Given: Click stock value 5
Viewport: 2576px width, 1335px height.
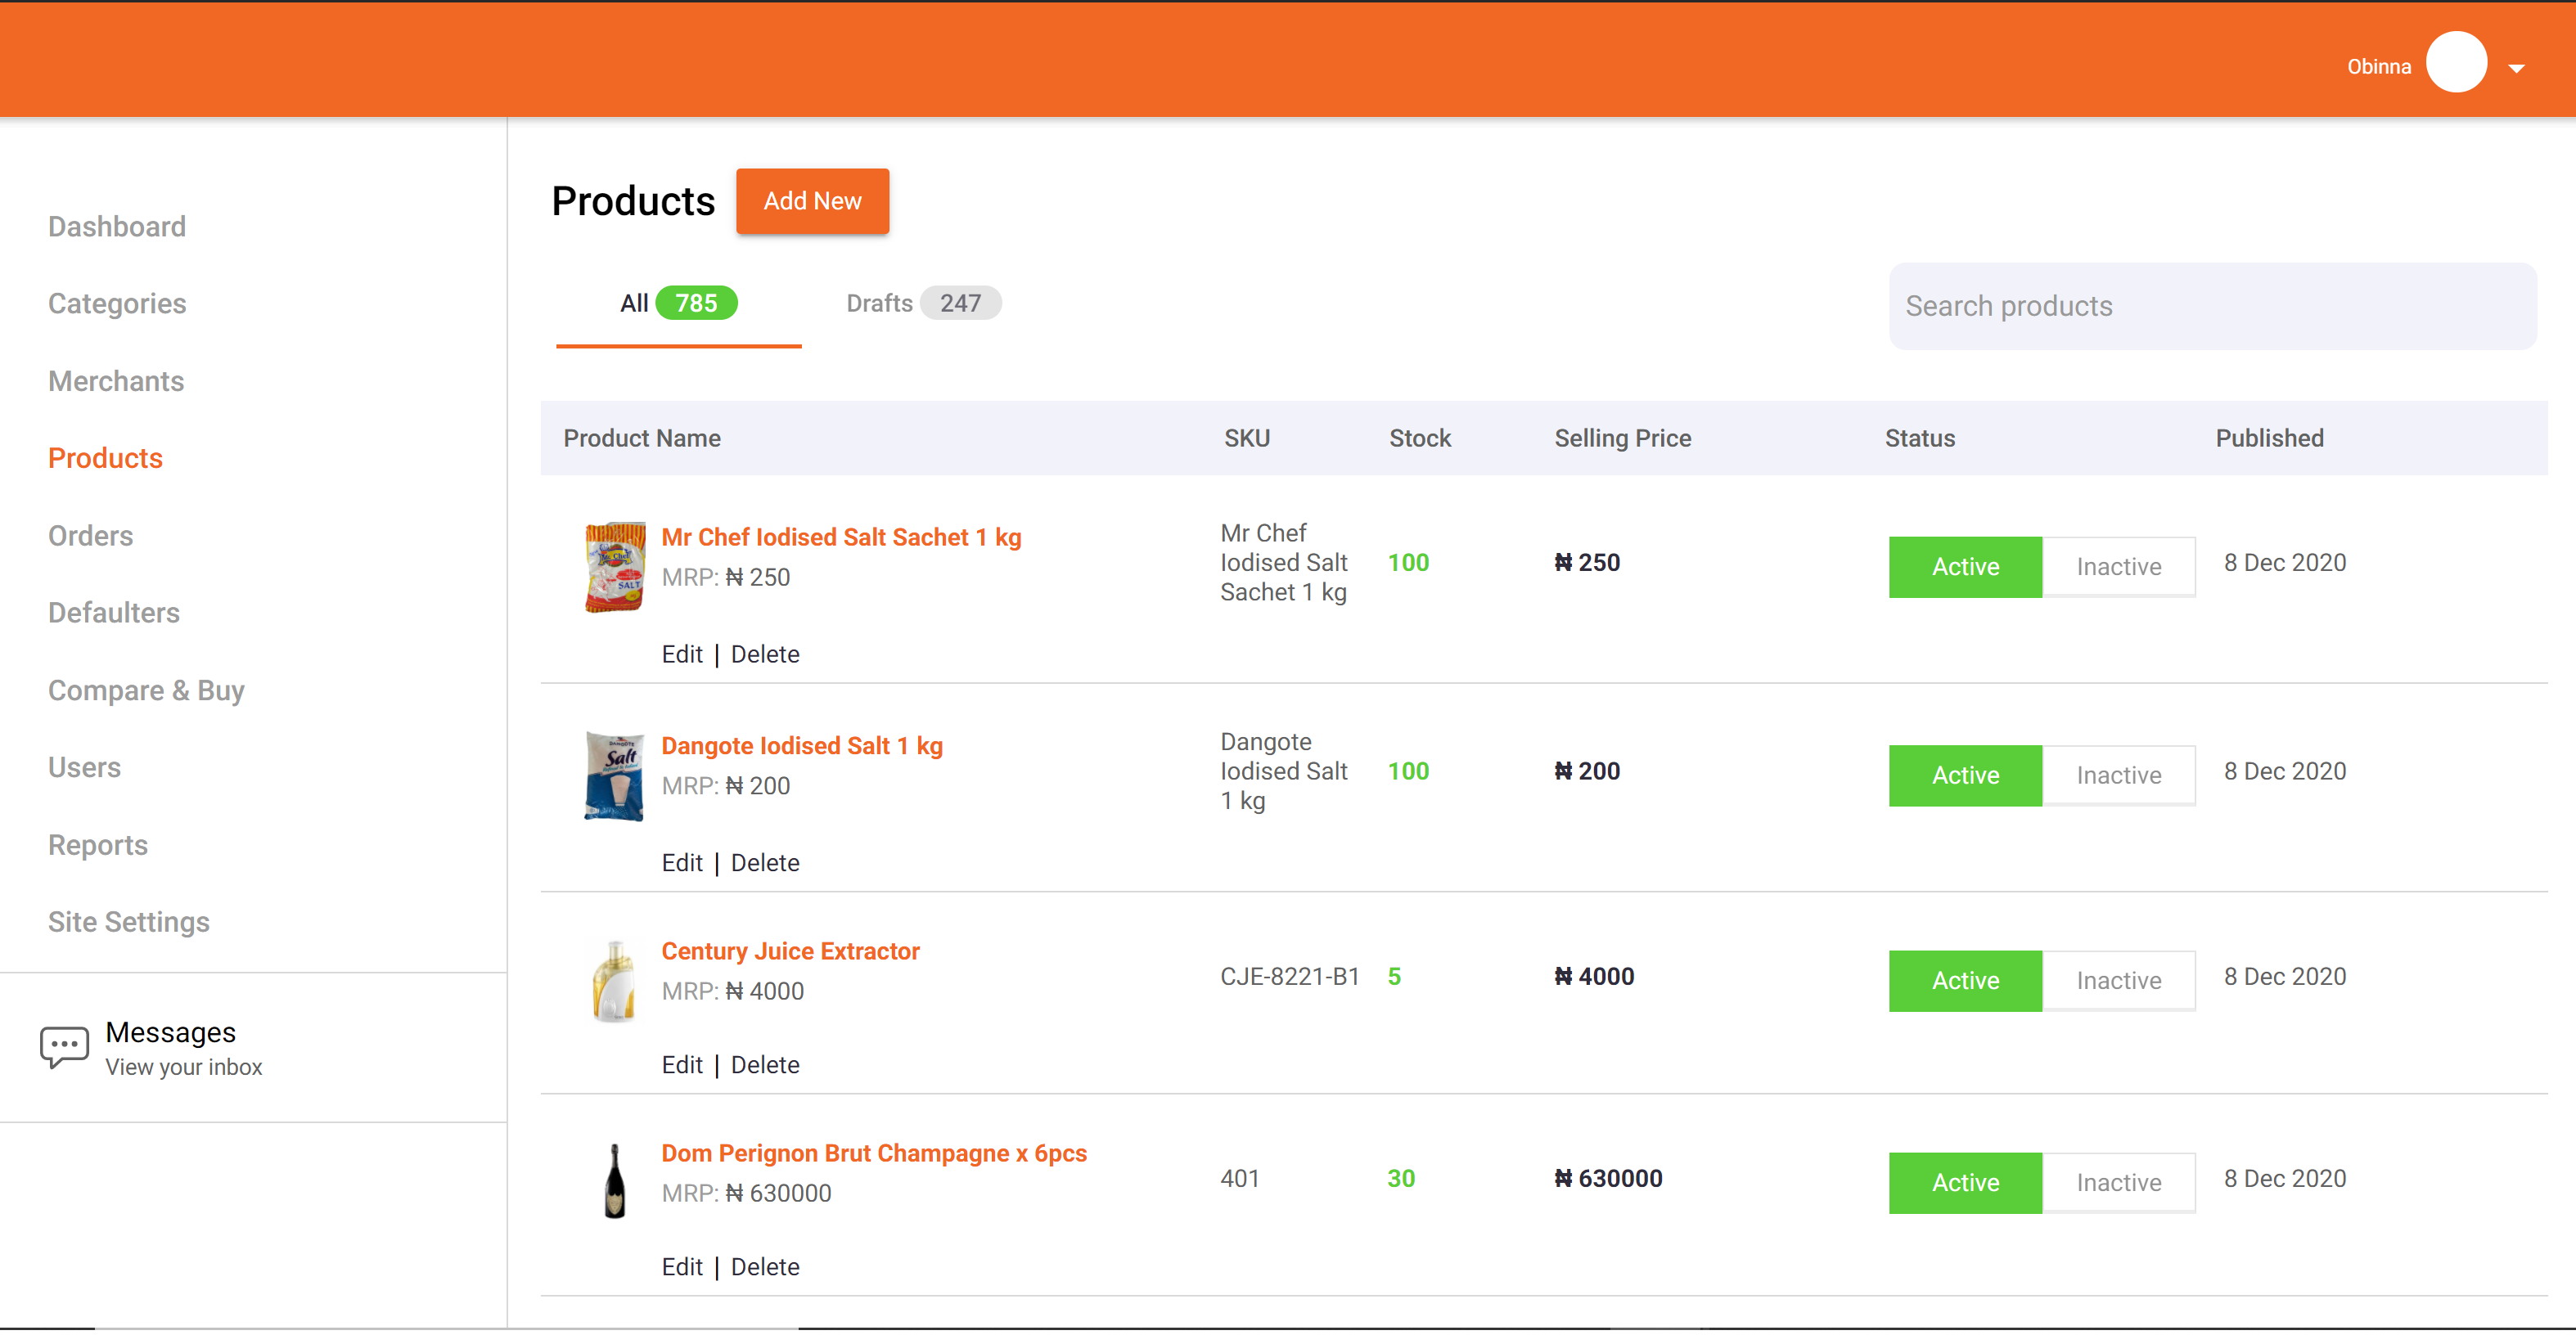Looking at the screenshot, I should coord(1394,977).
